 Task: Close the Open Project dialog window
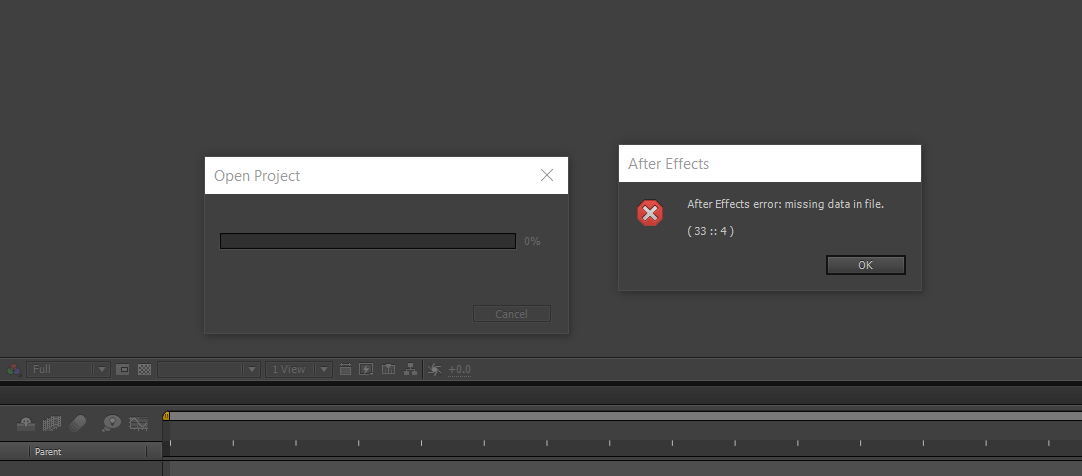coord(547,175)
